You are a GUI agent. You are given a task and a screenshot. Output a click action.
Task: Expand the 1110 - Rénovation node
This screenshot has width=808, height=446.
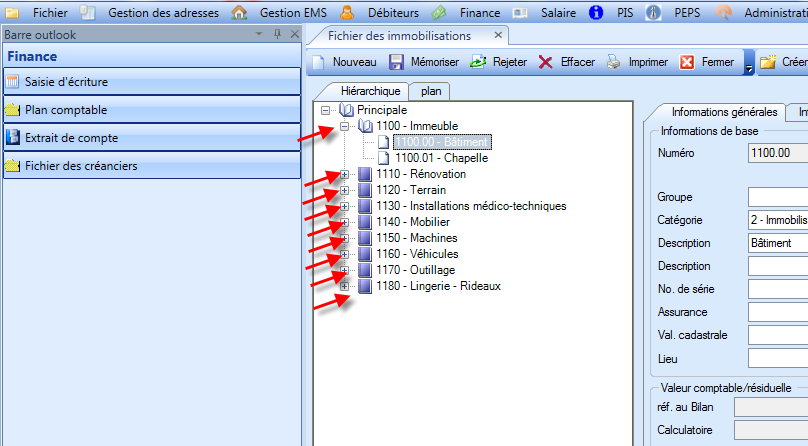tap(344, 174)
